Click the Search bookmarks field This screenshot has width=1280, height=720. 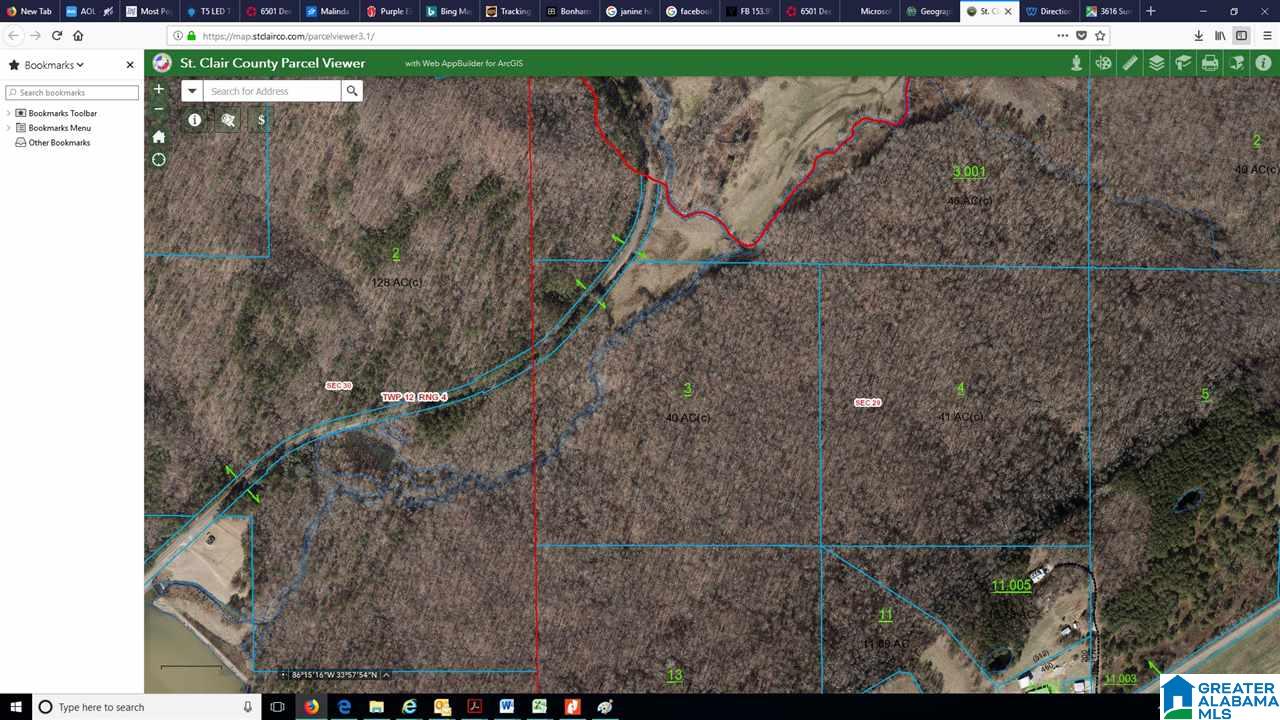pos(72,92)
